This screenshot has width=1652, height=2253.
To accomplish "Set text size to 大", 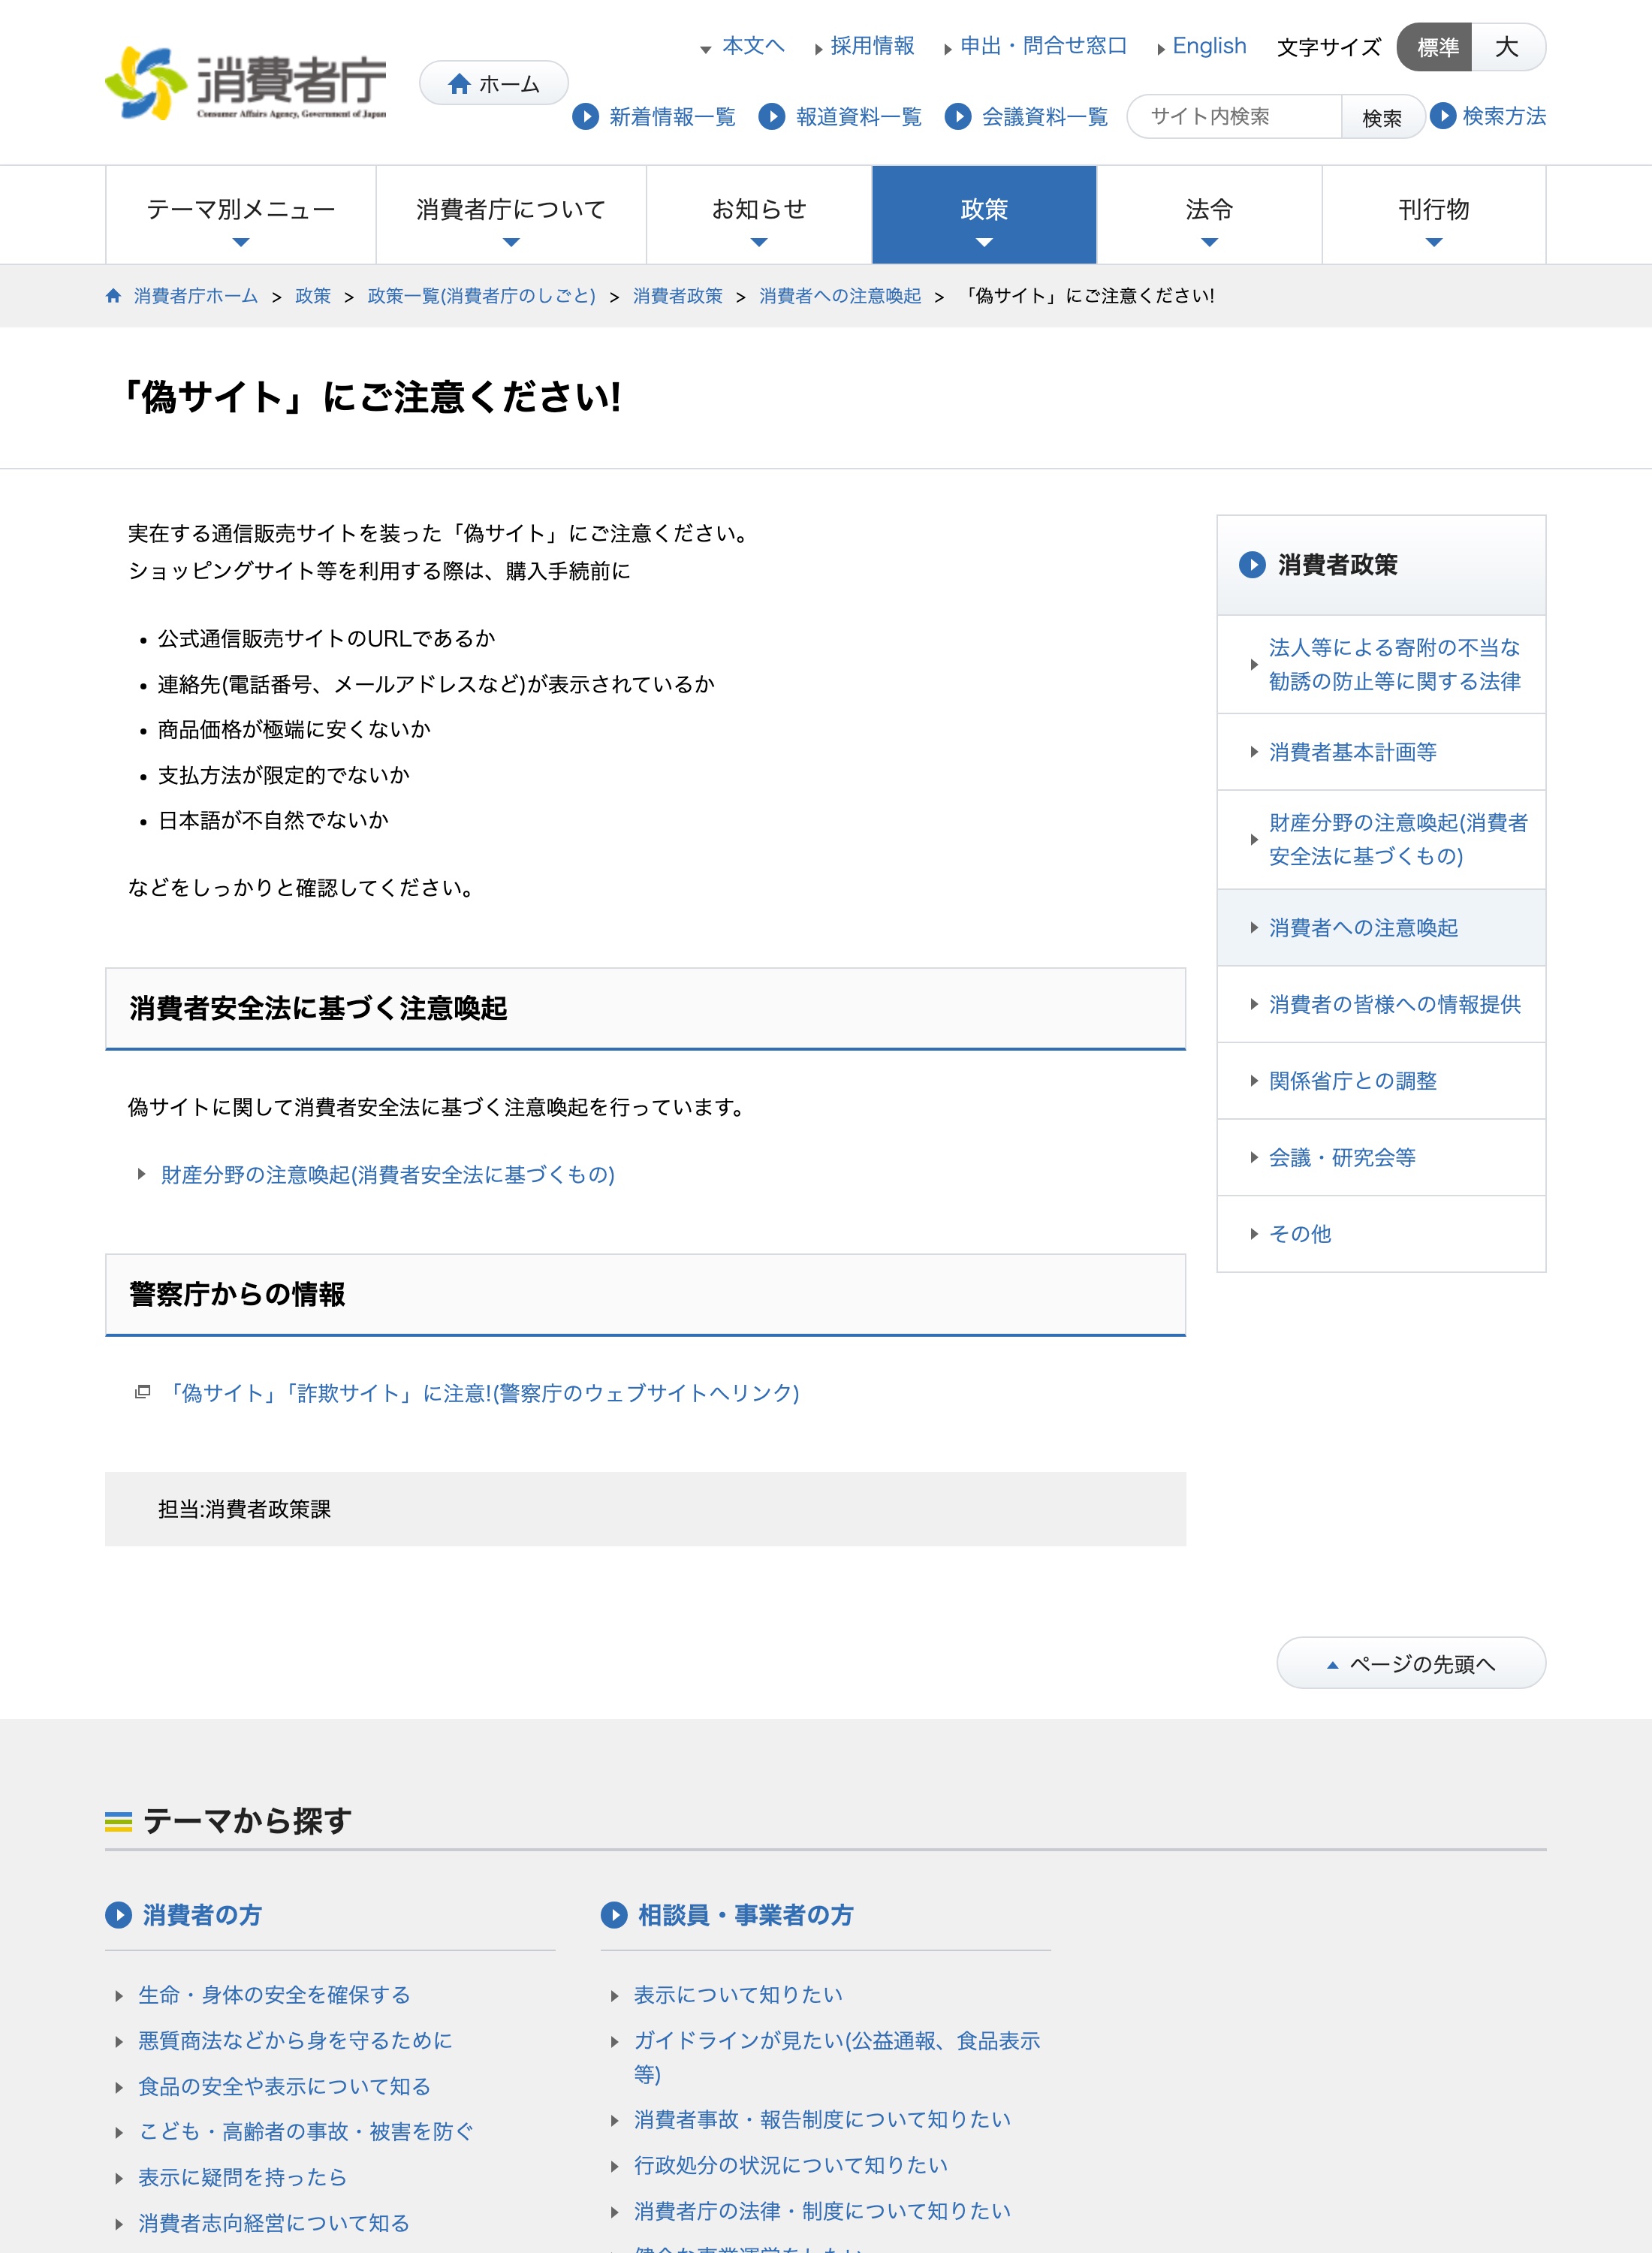I will (x=1508, y=47).
